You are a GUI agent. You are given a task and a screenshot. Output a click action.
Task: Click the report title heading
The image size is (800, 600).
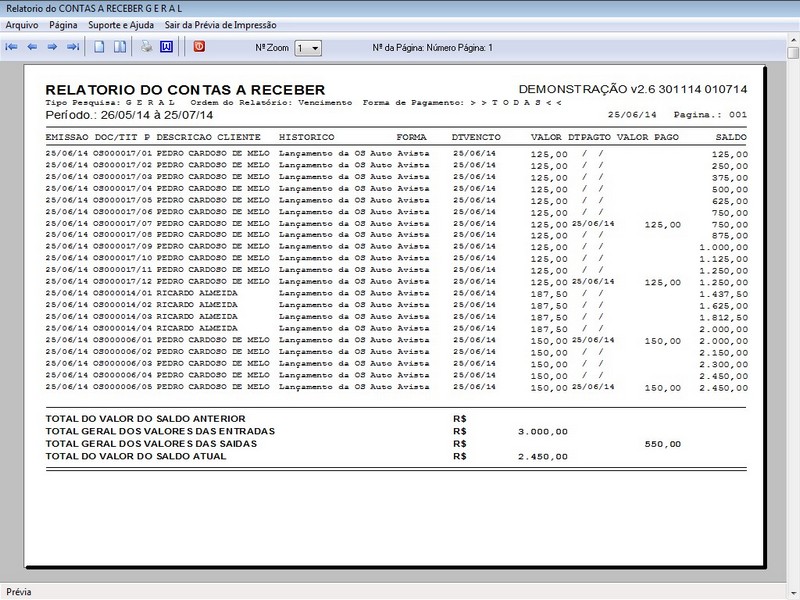click(x=184, y=90)
